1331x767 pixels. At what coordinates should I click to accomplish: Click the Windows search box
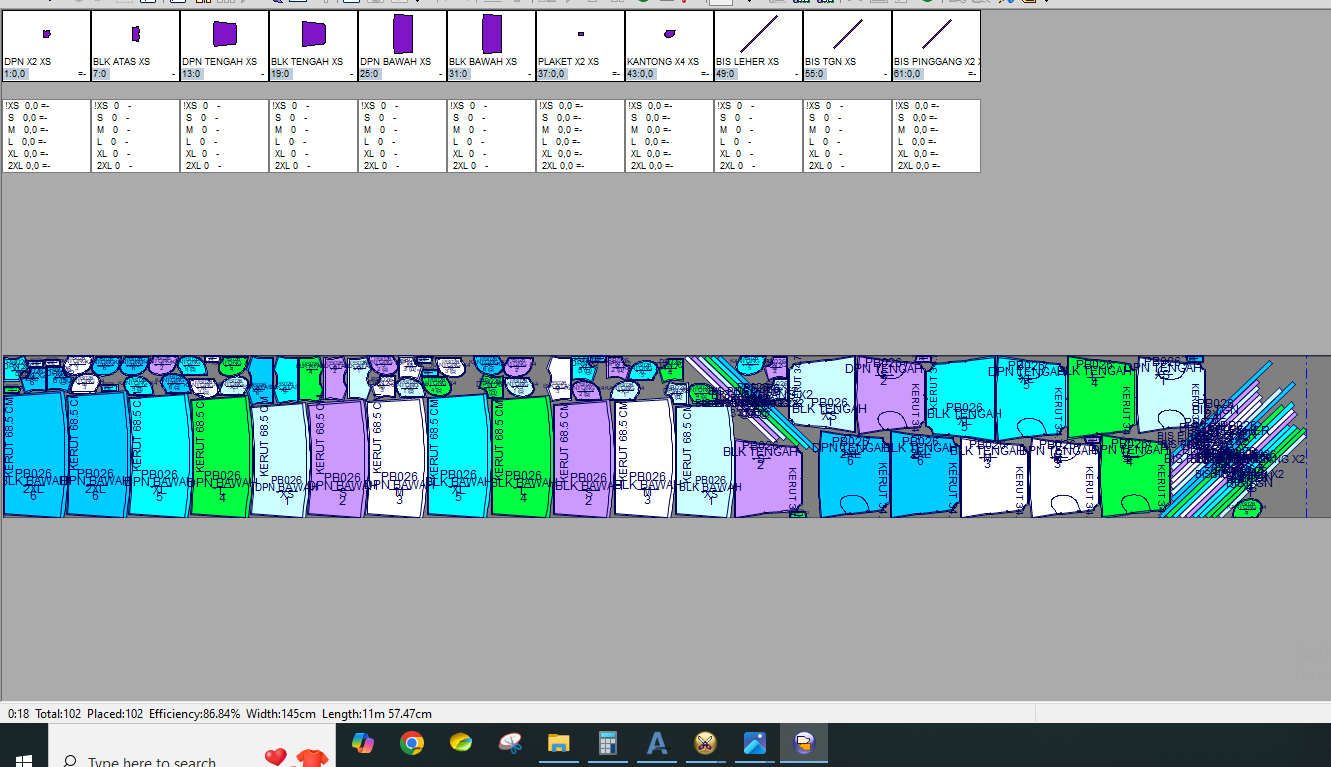coord(150,760)
